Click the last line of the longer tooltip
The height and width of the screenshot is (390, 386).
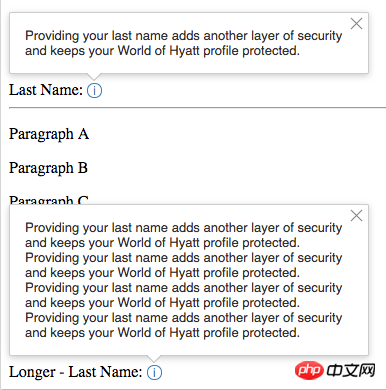tap(162, 333)
